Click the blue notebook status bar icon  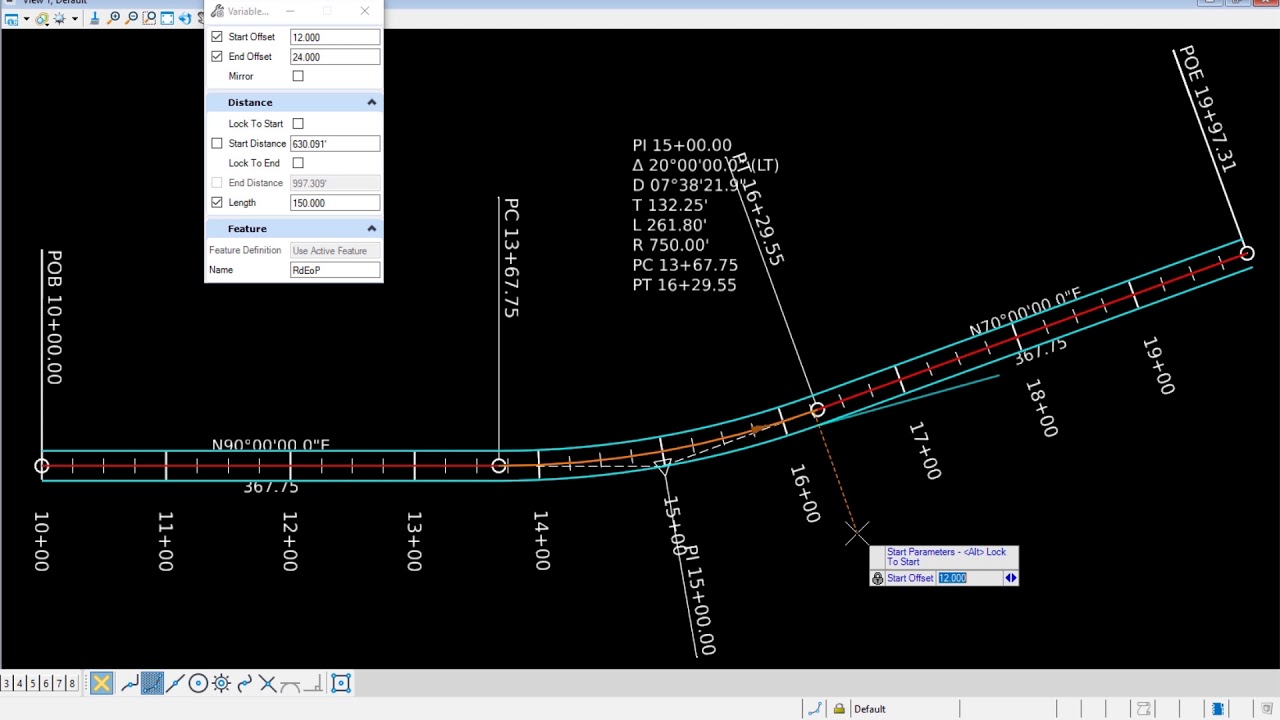(1218, 708)
